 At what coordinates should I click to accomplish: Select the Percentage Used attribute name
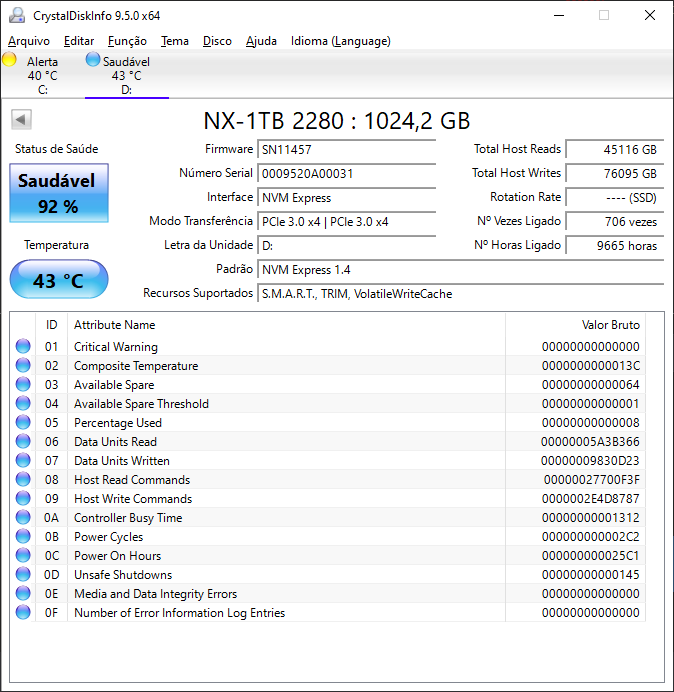point(118,423)
